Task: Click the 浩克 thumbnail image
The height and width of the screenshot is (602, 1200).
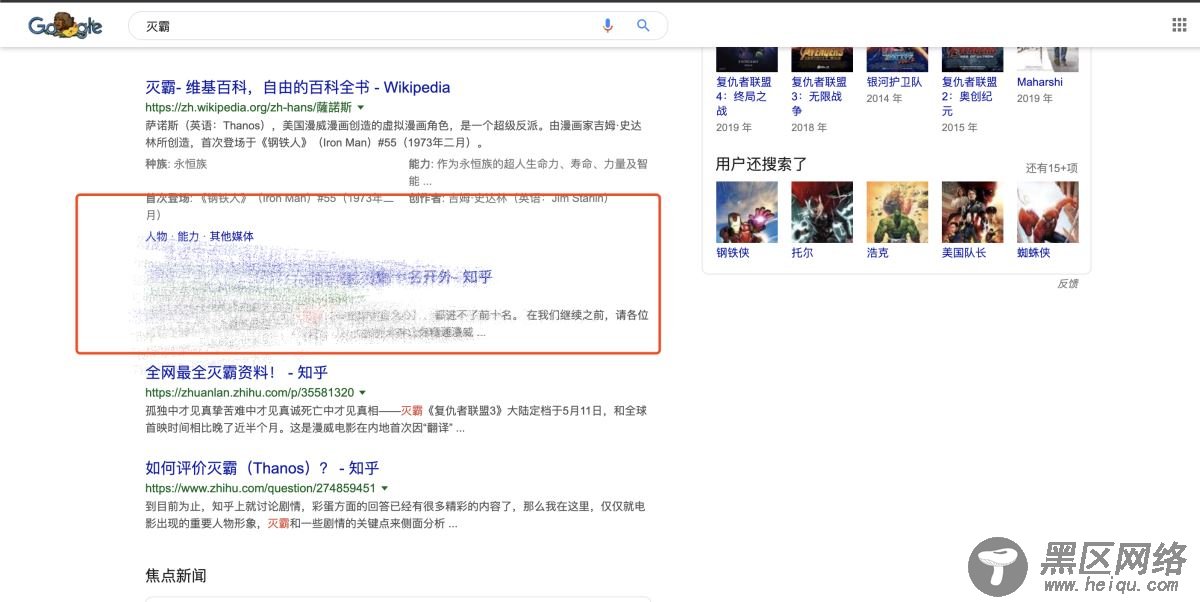Action: (x=897, y=212)
